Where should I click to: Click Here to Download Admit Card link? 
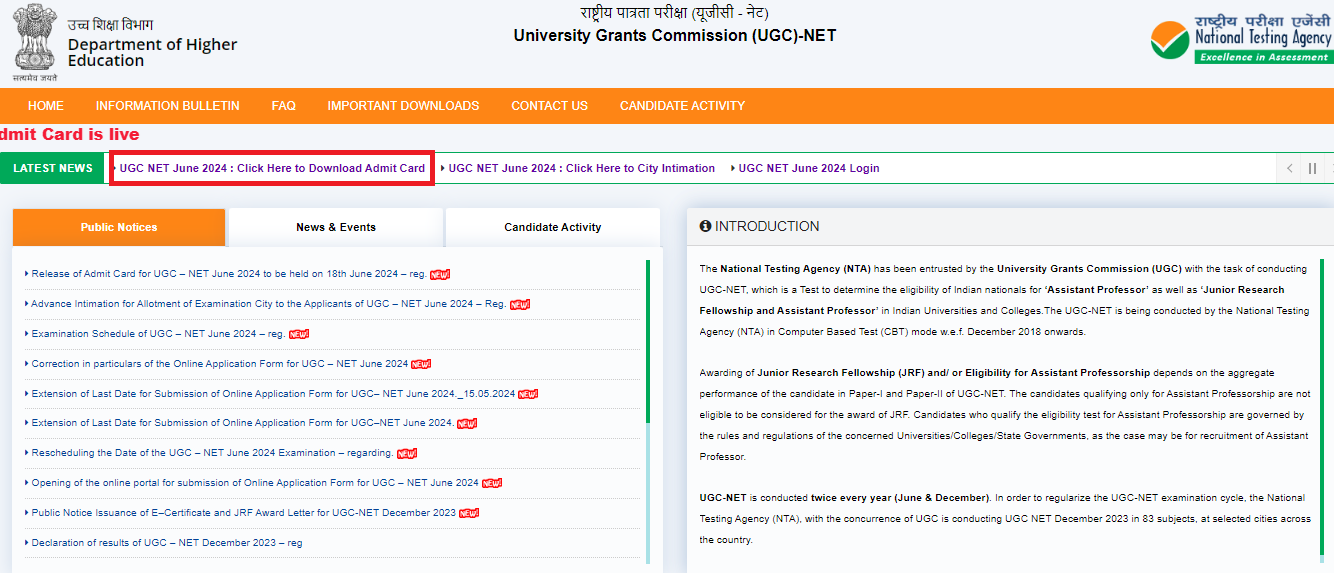point(272,168)
